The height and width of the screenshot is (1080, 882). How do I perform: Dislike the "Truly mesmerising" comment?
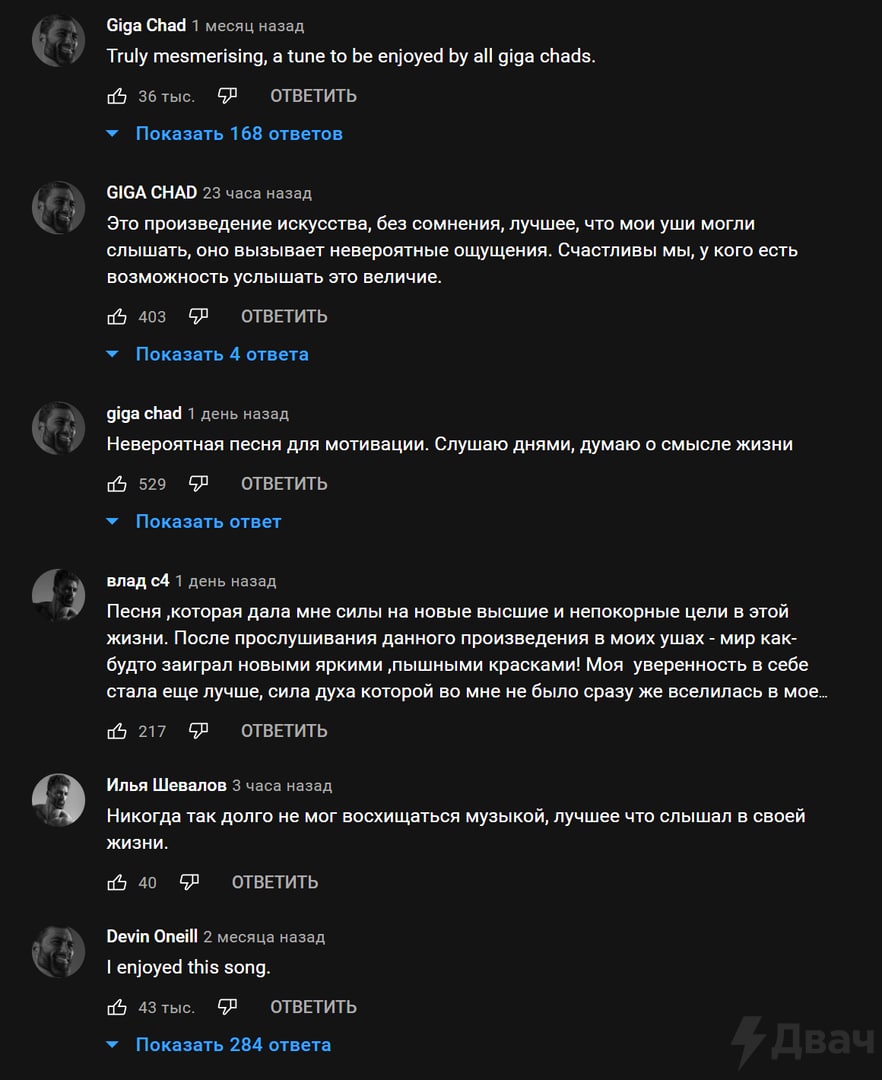point(227,96)
